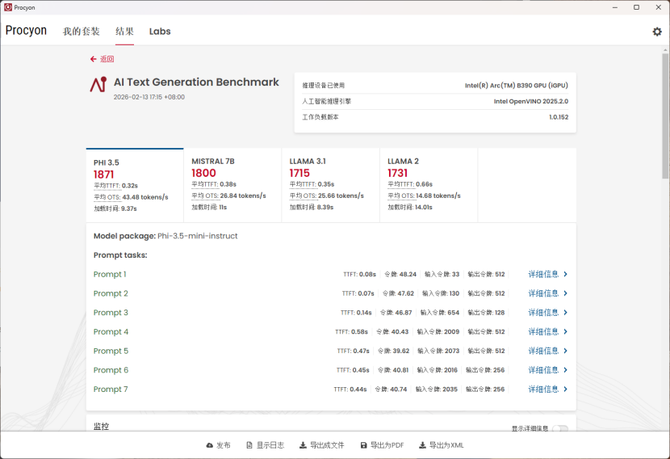Expand details chevron for Prompt 1

[x=565, y=274]
